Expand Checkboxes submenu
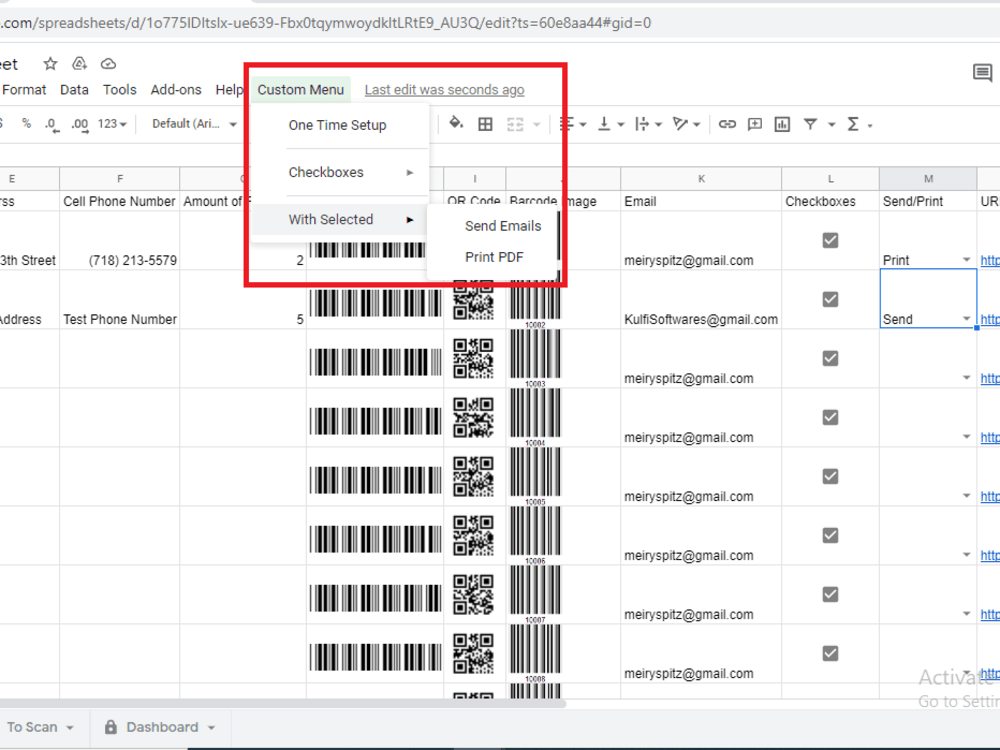The width and height of the screenshot is (1000, 750). (341, 172)
